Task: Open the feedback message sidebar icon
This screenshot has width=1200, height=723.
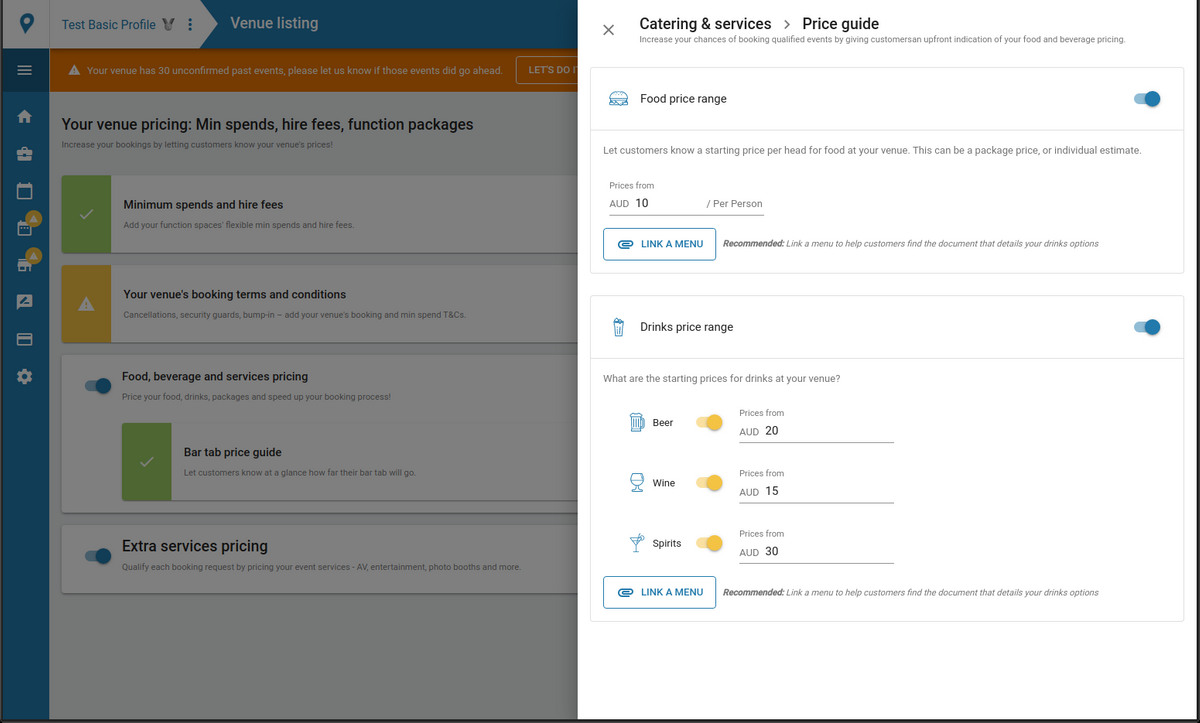Action: tap(25, 302)
